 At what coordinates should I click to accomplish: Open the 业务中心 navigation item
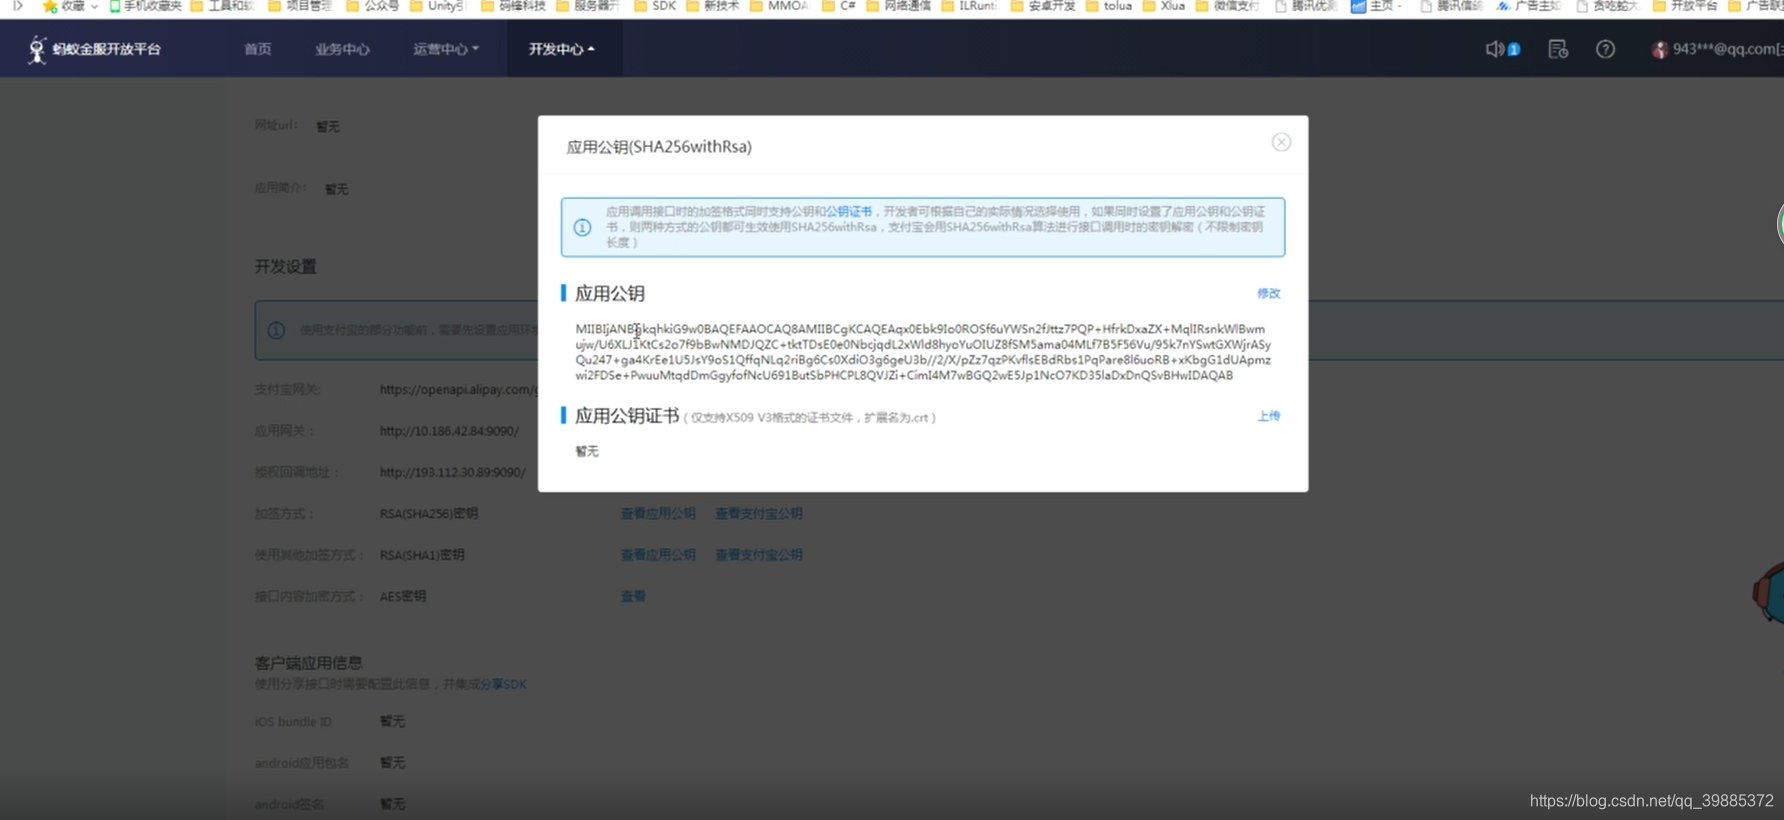pyautogui.click(x=342, y=49)
